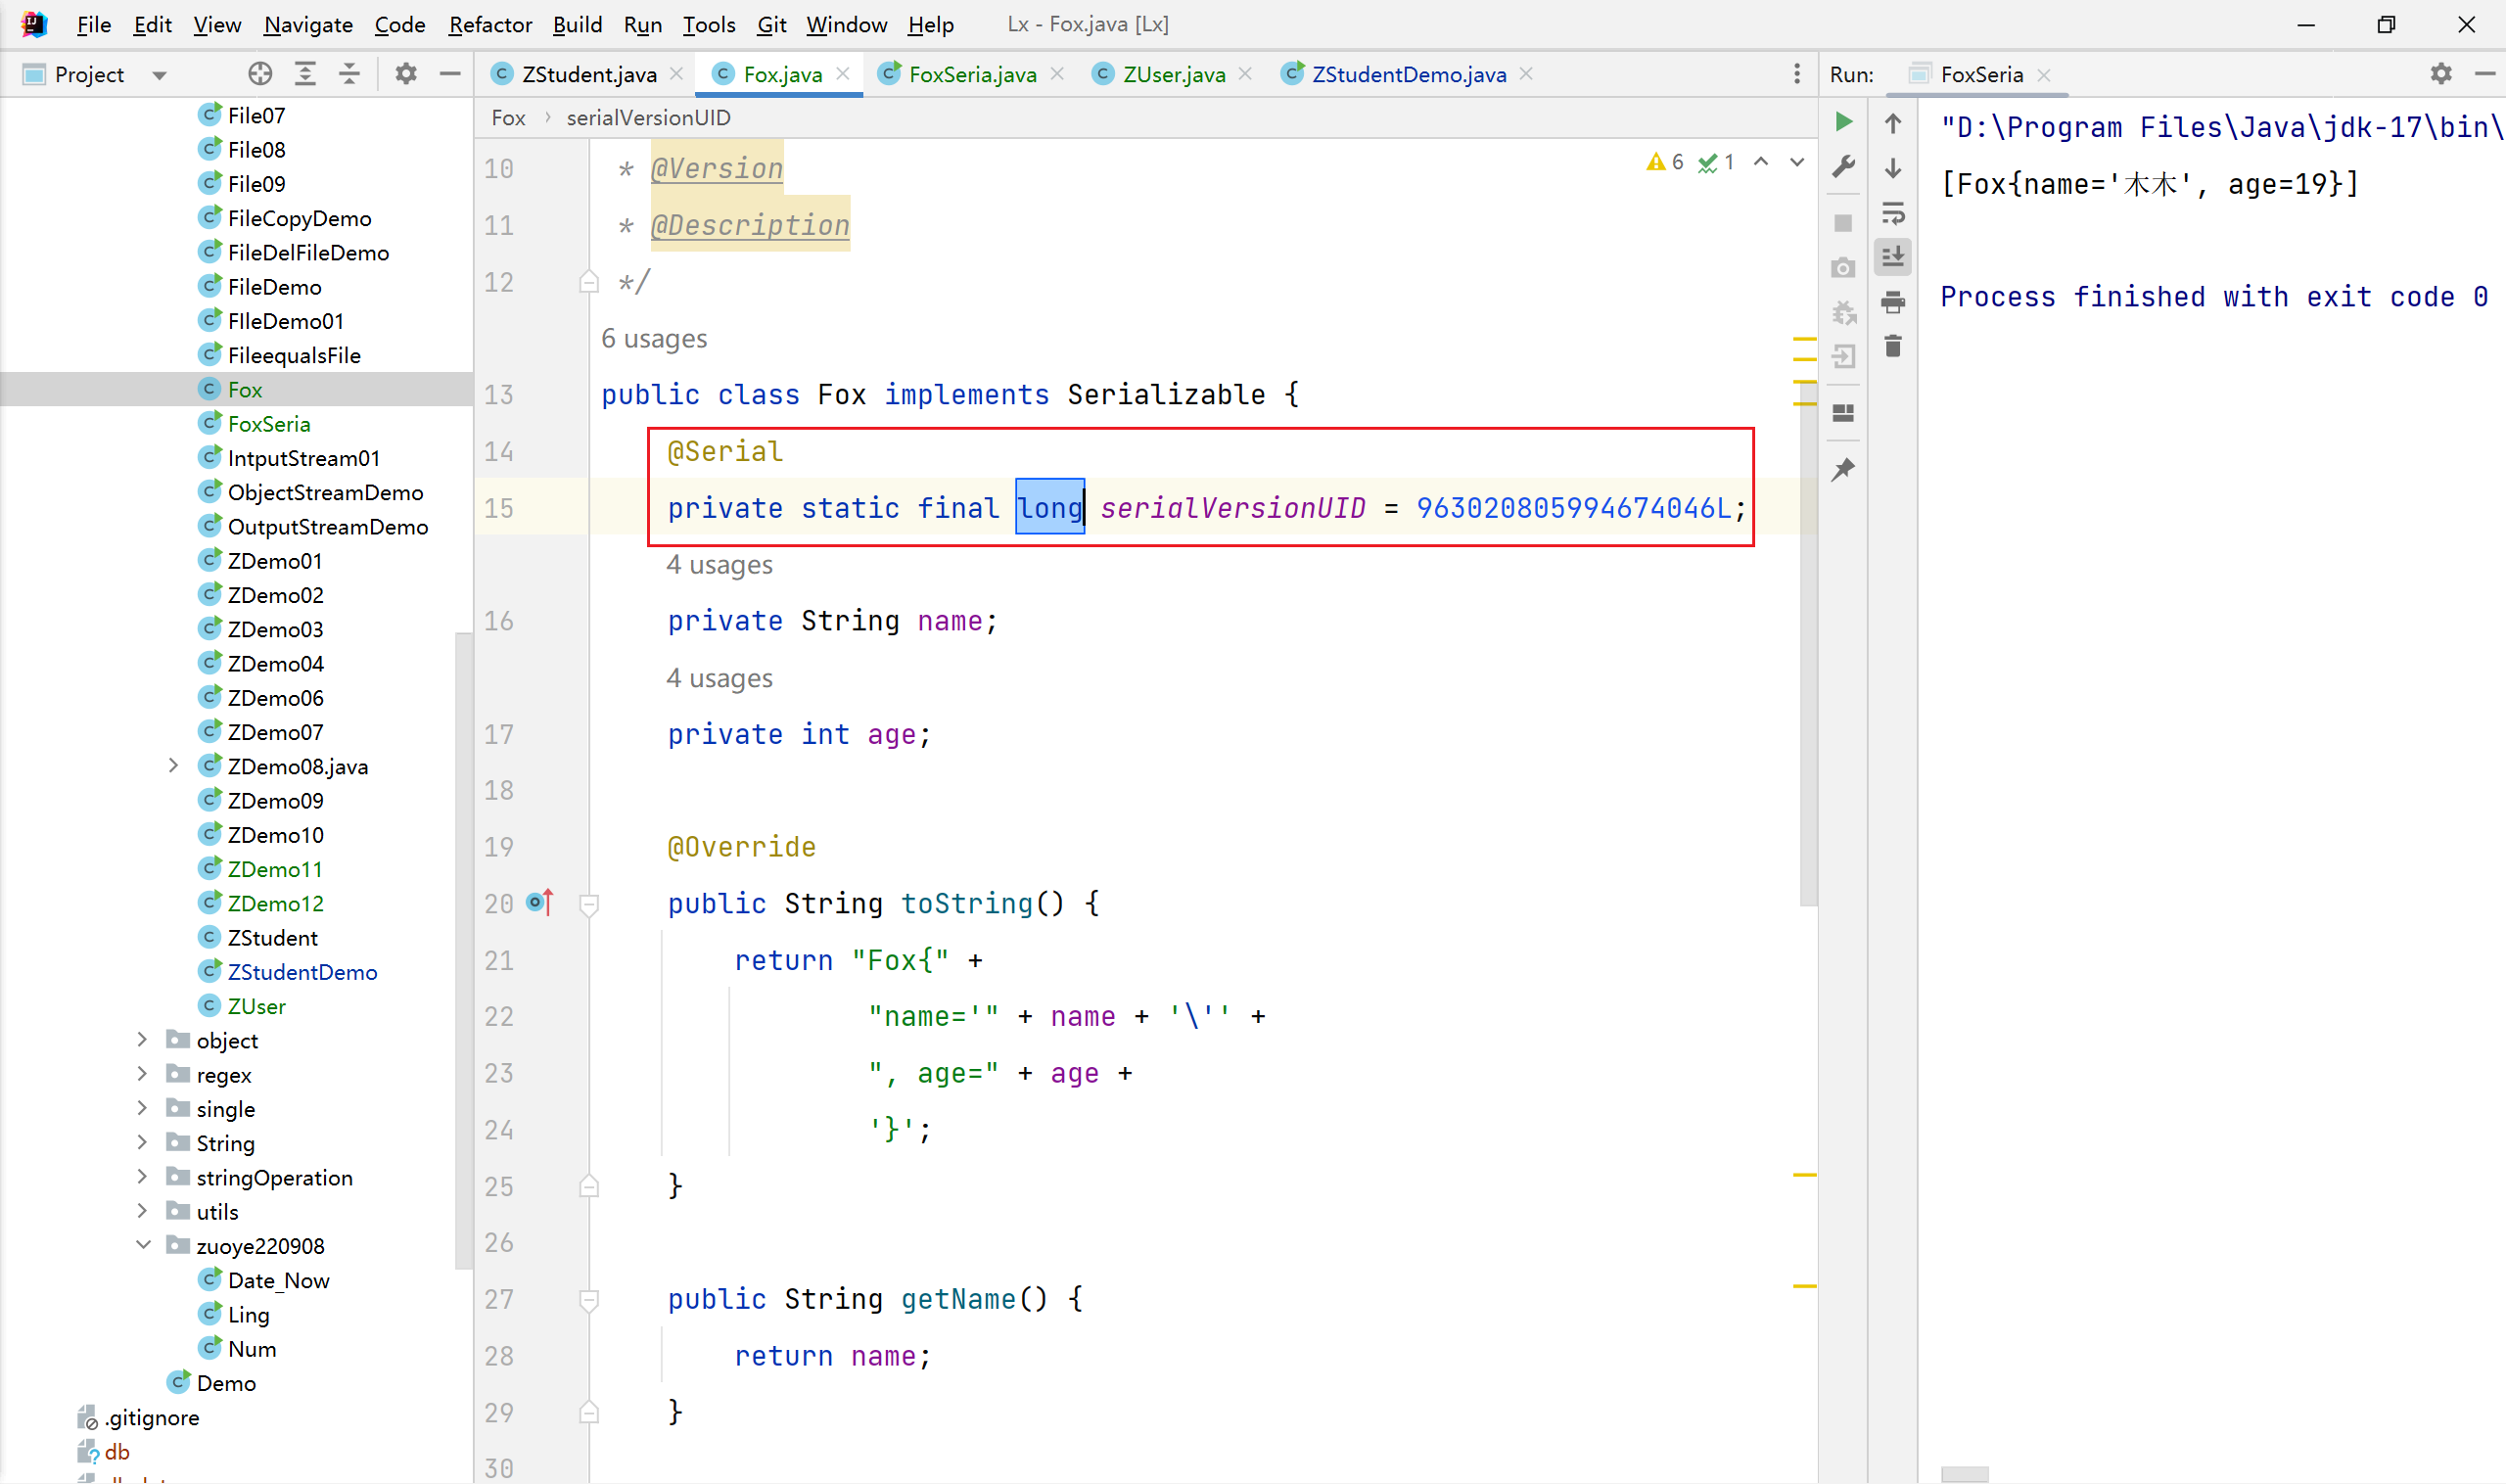Open the Refactor menu

pos(489,24)
